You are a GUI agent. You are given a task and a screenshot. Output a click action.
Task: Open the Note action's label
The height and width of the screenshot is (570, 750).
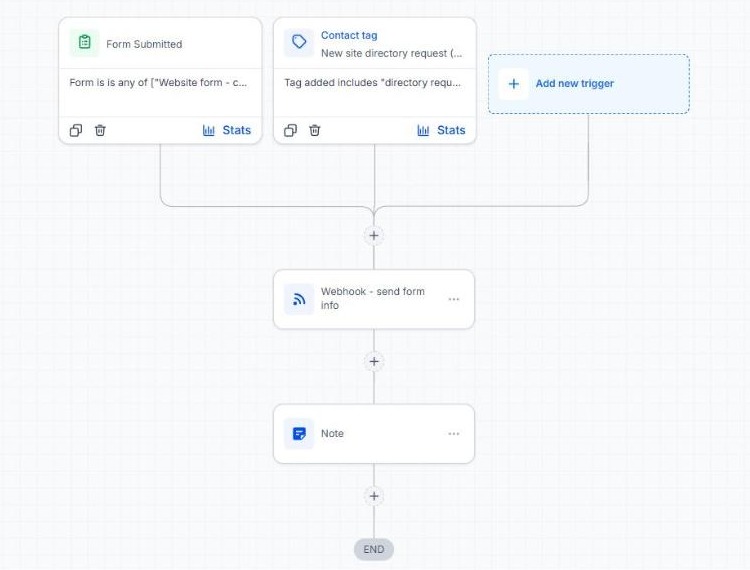pos(332,433)
